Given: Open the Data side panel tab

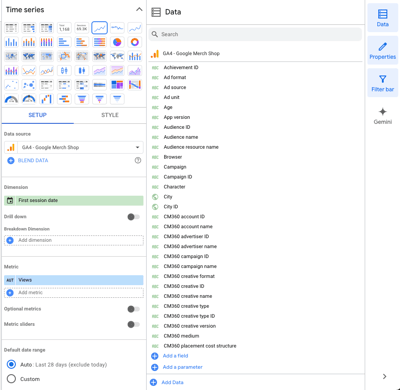Looking at the screenshot, I should click(x=383, y=18).
